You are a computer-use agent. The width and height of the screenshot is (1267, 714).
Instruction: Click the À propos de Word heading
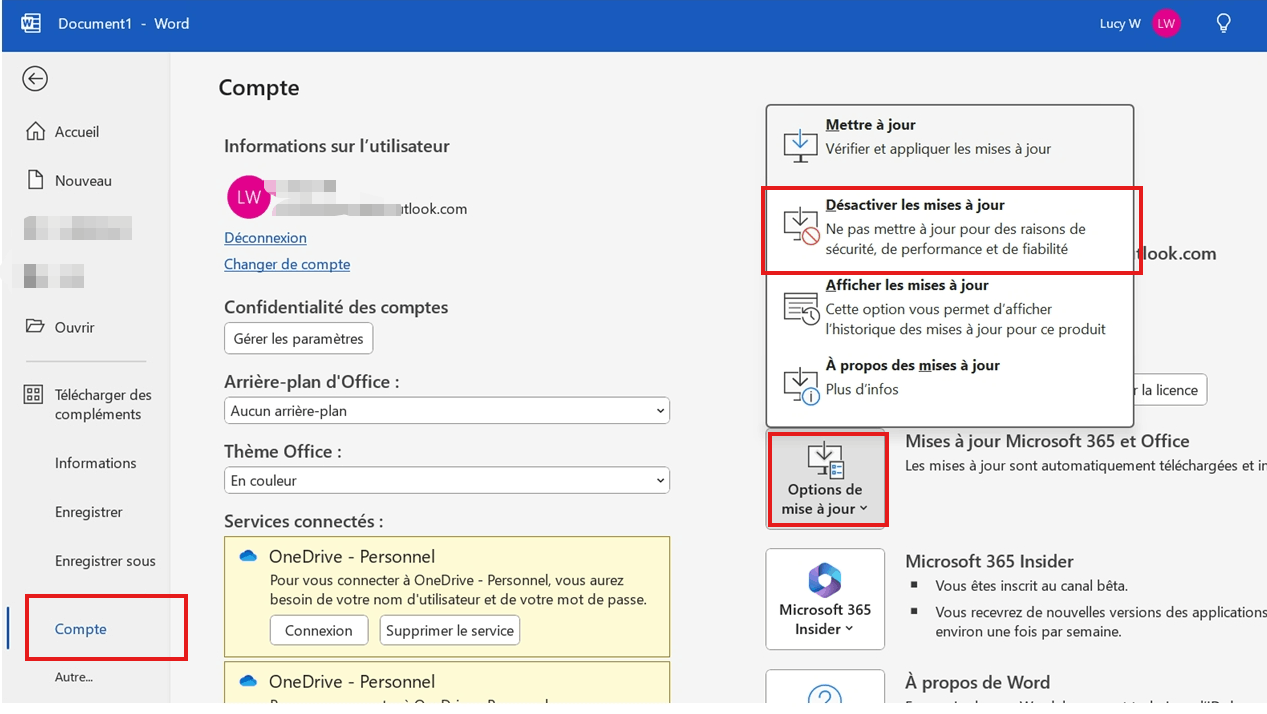click(x=977, y=683)
